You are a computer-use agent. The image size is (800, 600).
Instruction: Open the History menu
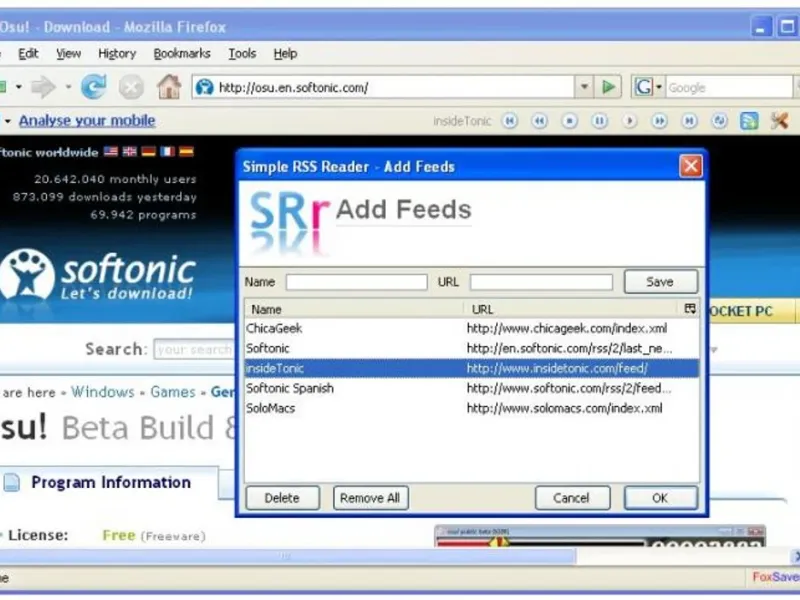tap(117, 54)
